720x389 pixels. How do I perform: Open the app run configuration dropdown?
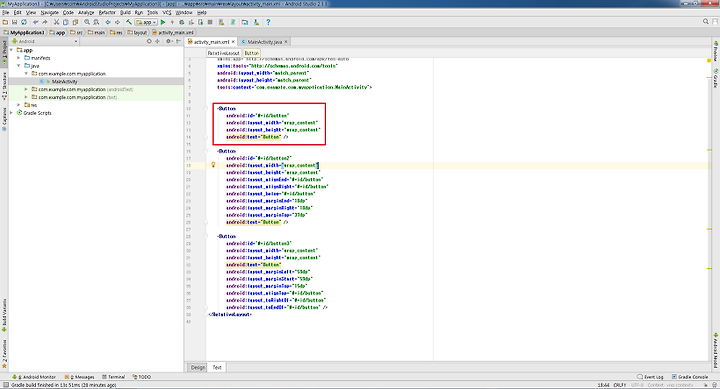[x=146, y=22]
